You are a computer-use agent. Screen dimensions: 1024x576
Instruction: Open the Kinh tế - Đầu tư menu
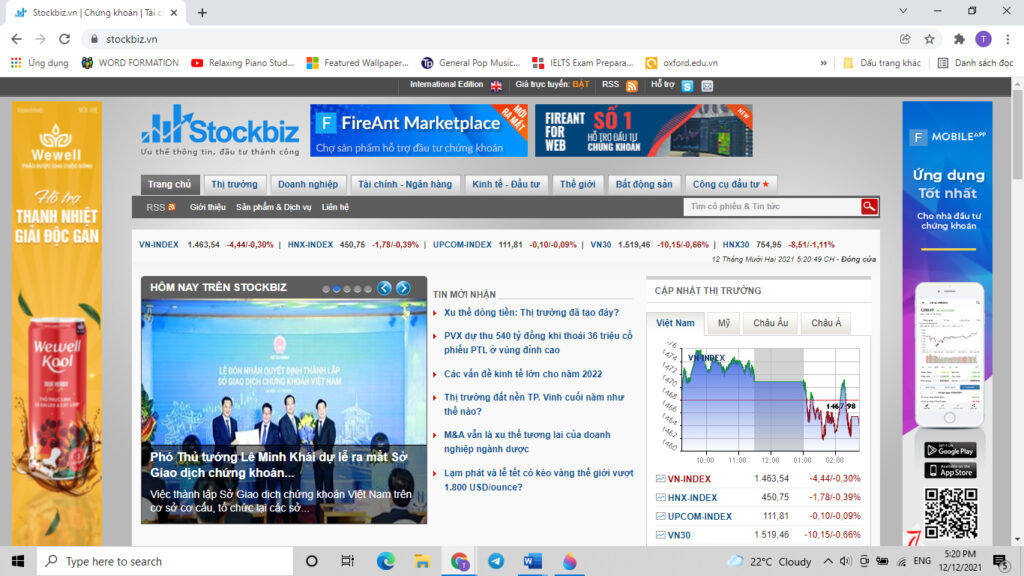tap(506, 184)
